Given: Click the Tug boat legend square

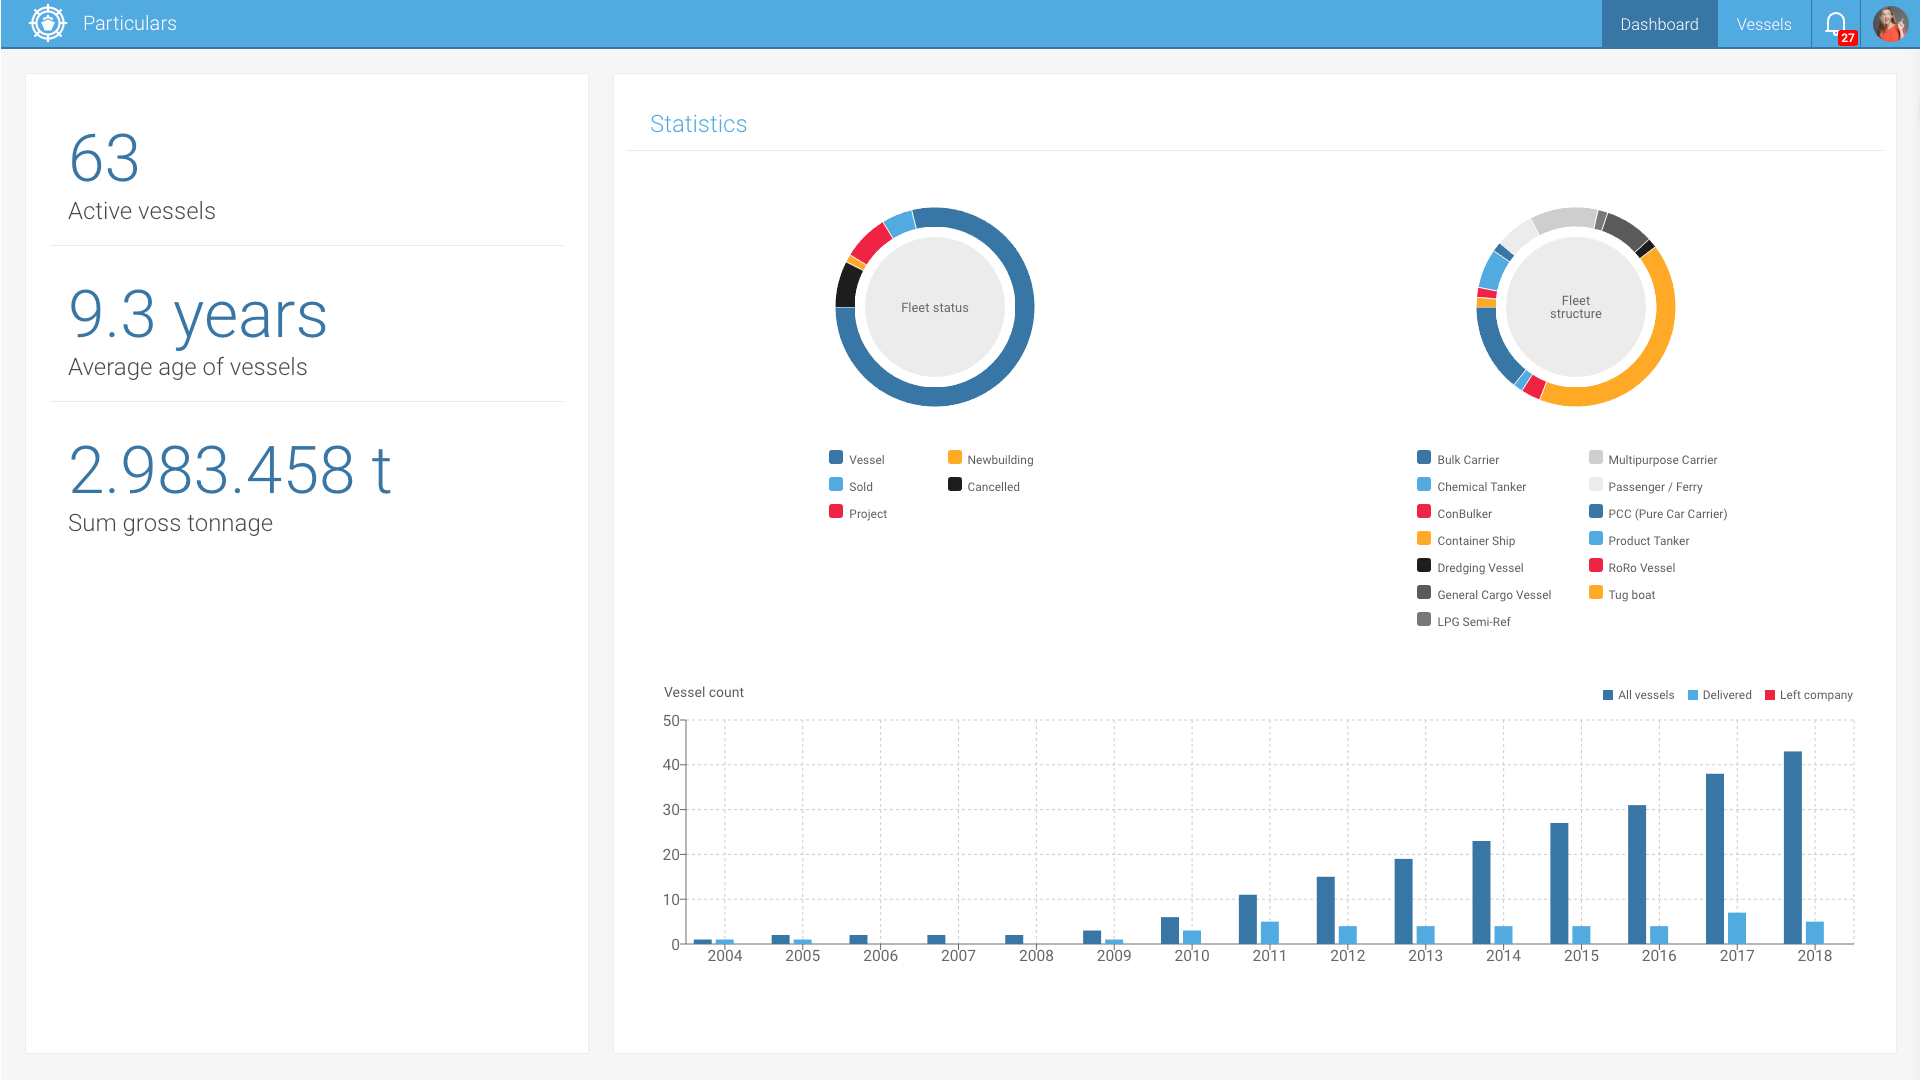Looking at the screenshot, I should coord(1596,593).
